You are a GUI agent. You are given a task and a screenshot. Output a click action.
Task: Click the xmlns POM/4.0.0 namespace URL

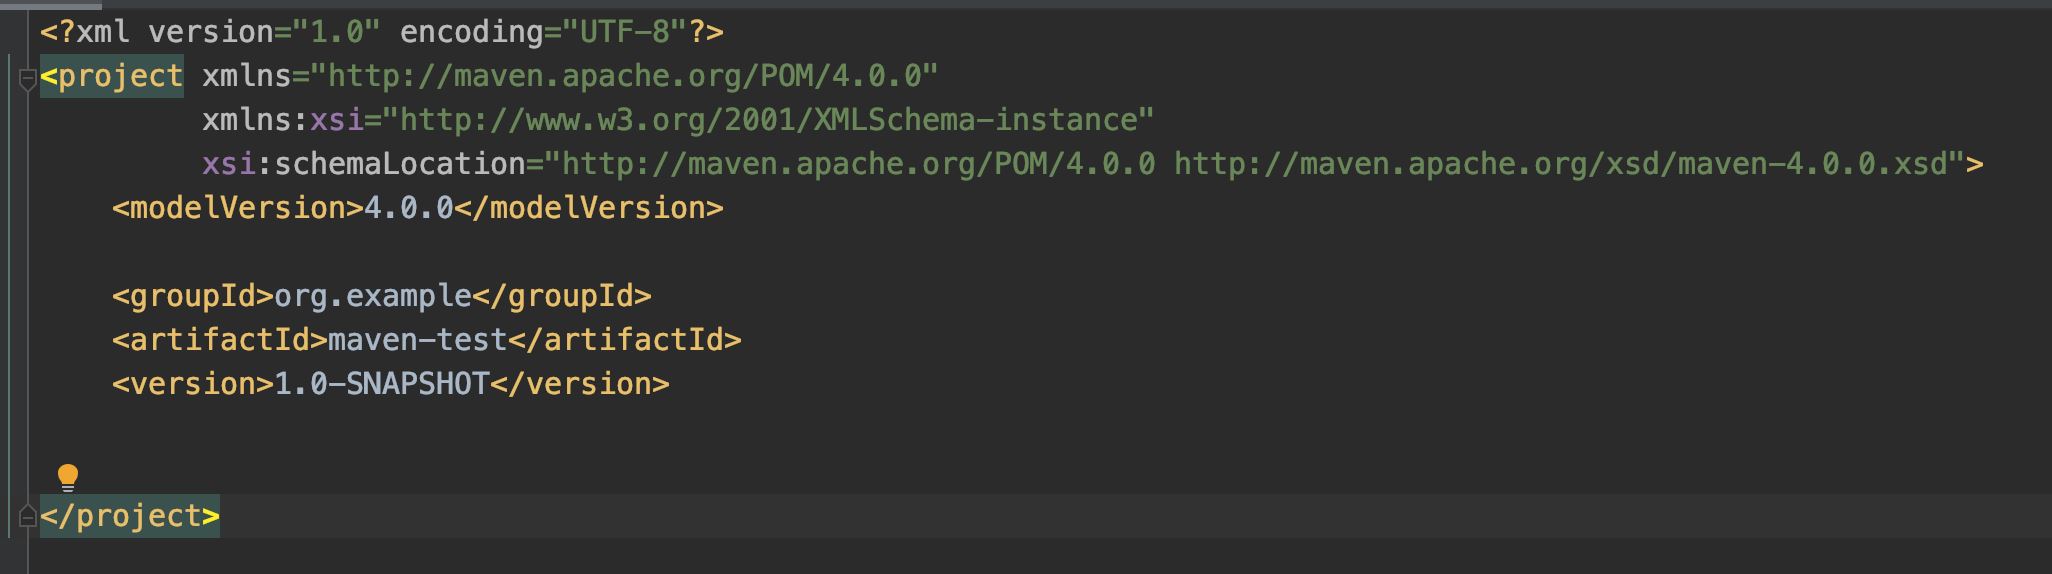pyautogui.click(x=632, y=76)
